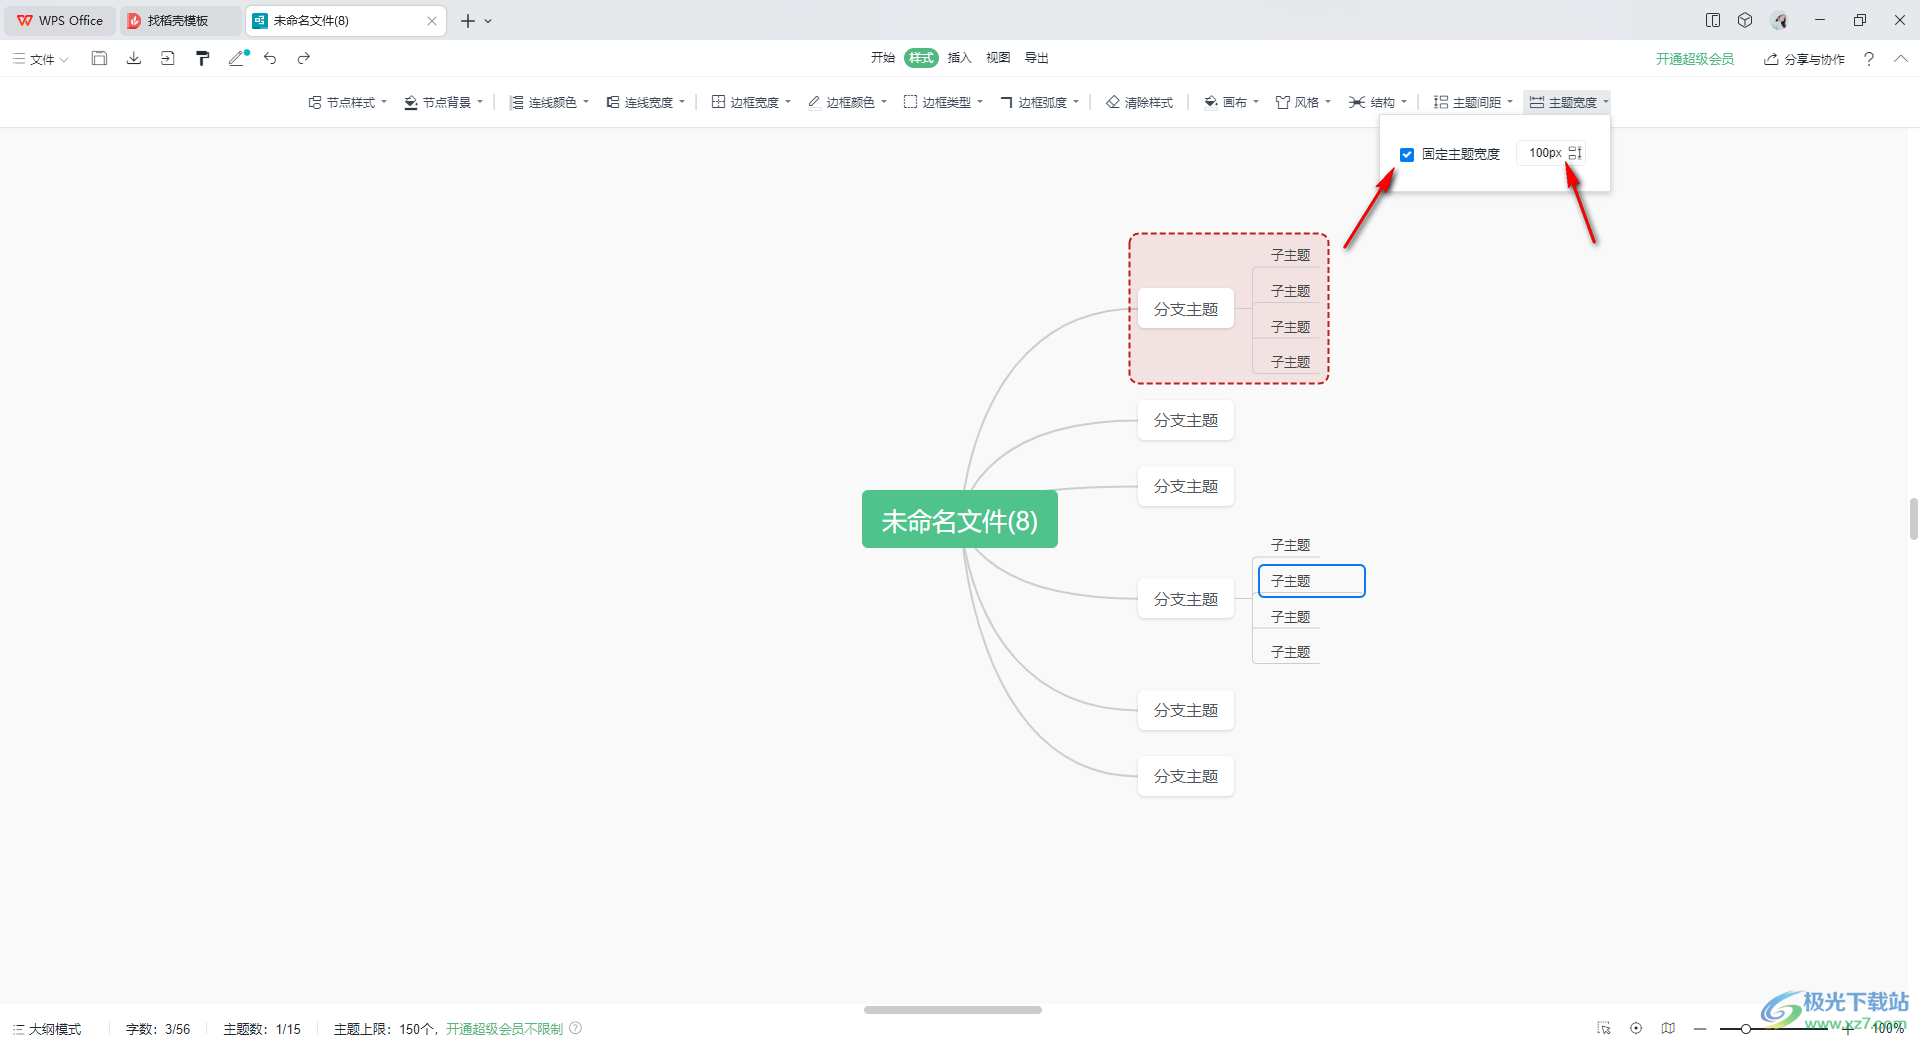Click the 清除样式 eraser button
This screenshot has width=1920, height=1040.
[x=1139, y=102]
